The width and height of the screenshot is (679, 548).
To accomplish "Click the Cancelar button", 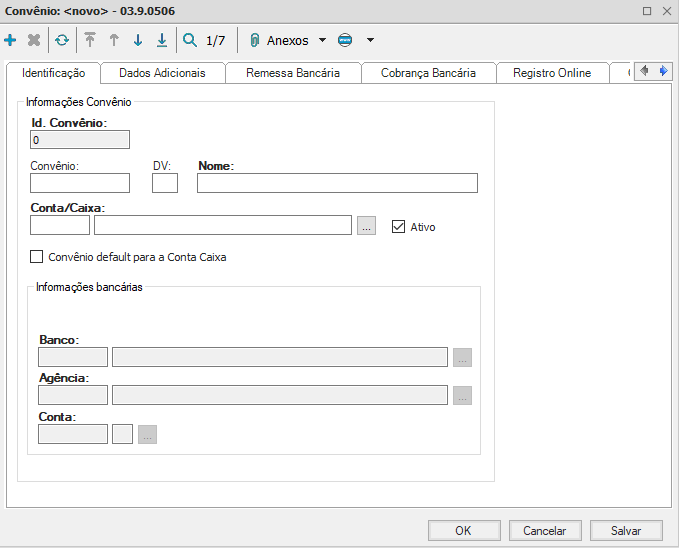I will pyautogui.click(x=545, y=531).
